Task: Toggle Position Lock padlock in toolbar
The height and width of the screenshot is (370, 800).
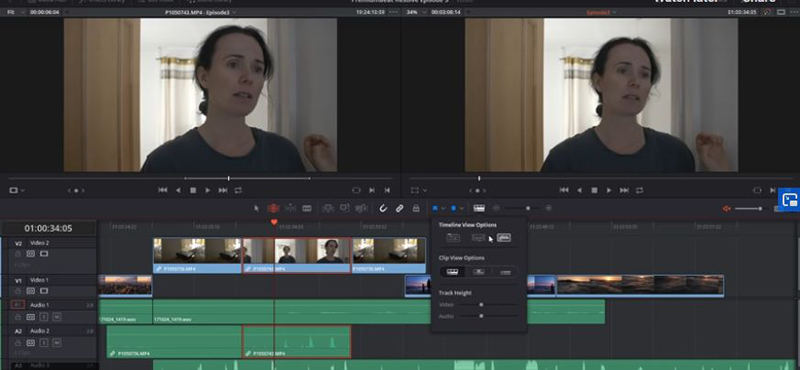Action: click(x=416, y=208)
